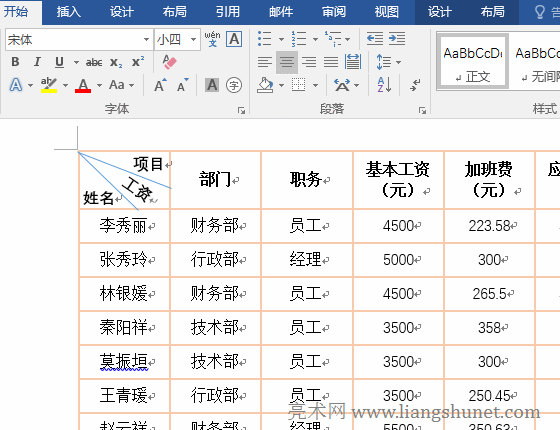The image size is (560, 430).
Task: Select the phonetic guide wén icon
Action: click(x=212, y=39)
